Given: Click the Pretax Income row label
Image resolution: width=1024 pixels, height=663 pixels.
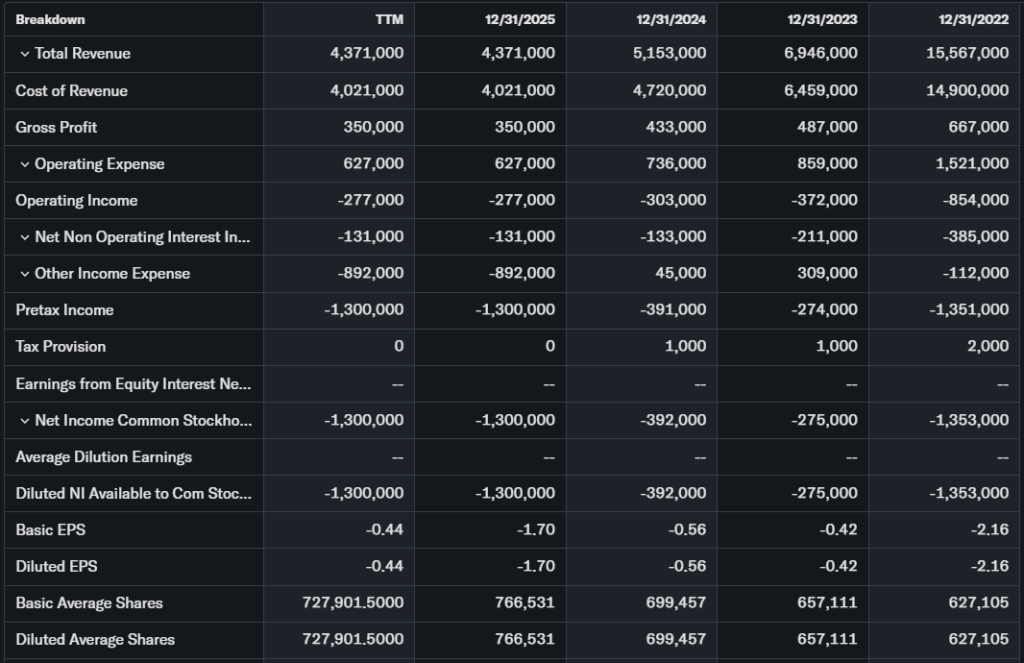Looking at the screenshot, I should 64,310.
